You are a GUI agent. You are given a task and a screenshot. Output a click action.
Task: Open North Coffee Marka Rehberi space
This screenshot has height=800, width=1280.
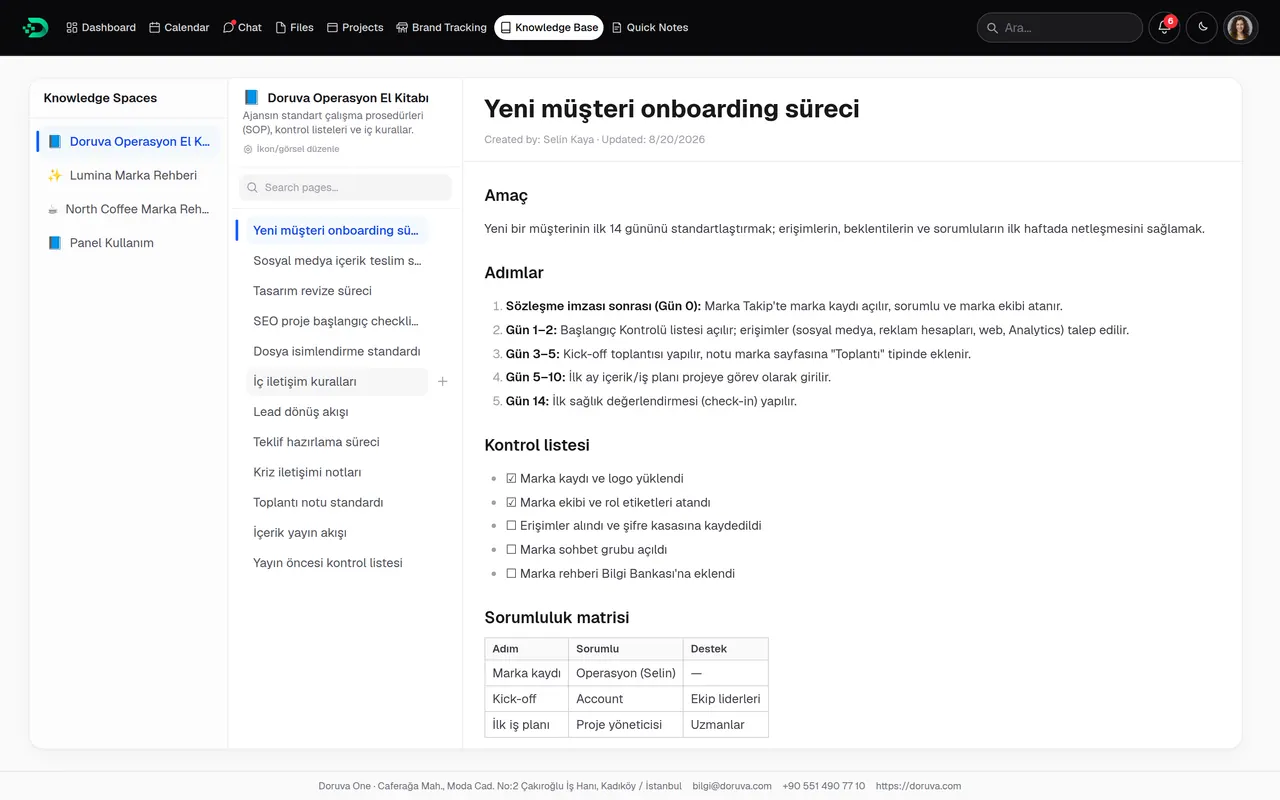click(128, 209)
